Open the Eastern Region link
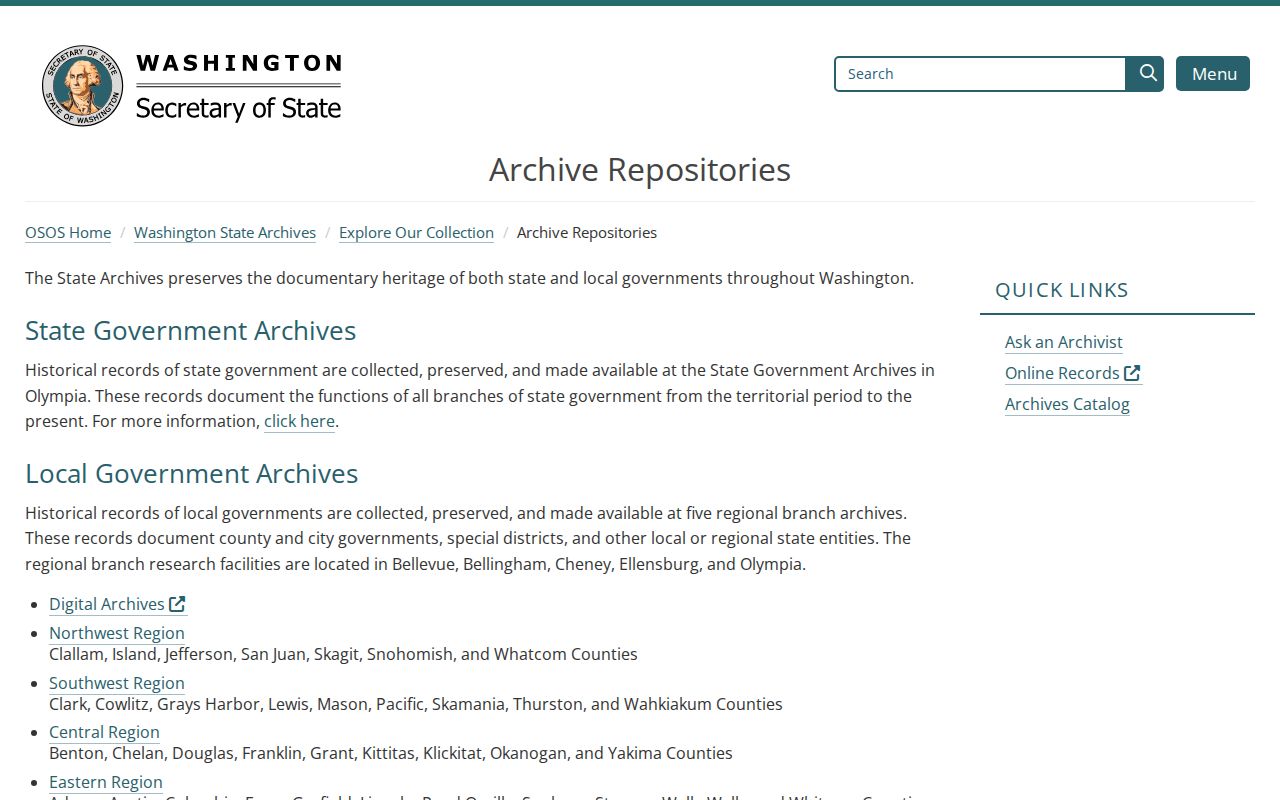 pyautogui.click(x=106, y=782)
